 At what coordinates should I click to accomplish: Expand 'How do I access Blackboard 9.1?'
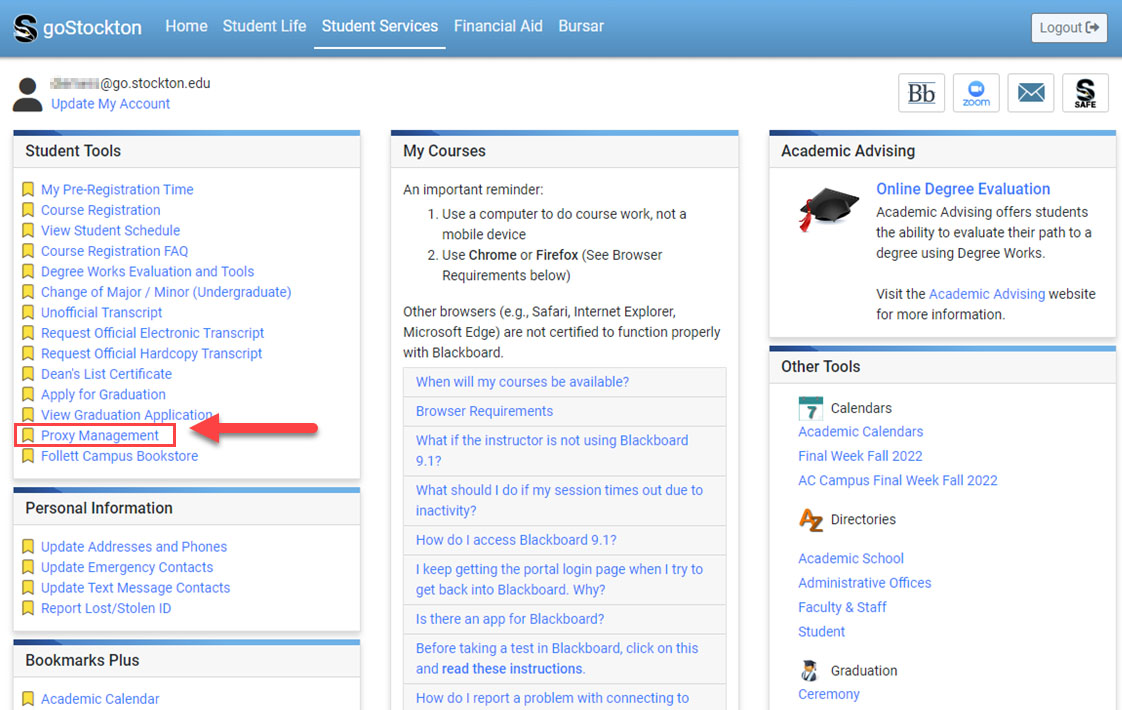pyautogui.click(x=565, y=540)
